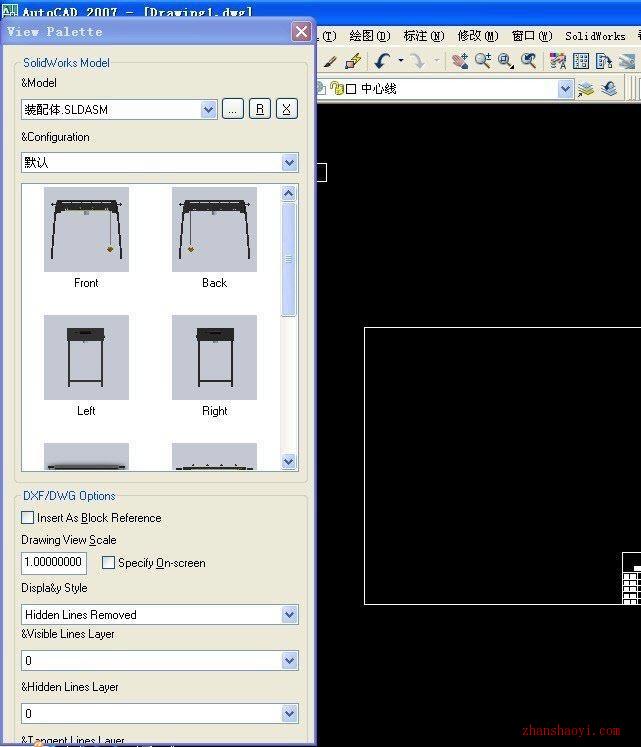The width and height of the screenshot is (641, 747).
Task: Click the Drawing View Scale field 1.00000000
Action: click(x=54, y=563)
